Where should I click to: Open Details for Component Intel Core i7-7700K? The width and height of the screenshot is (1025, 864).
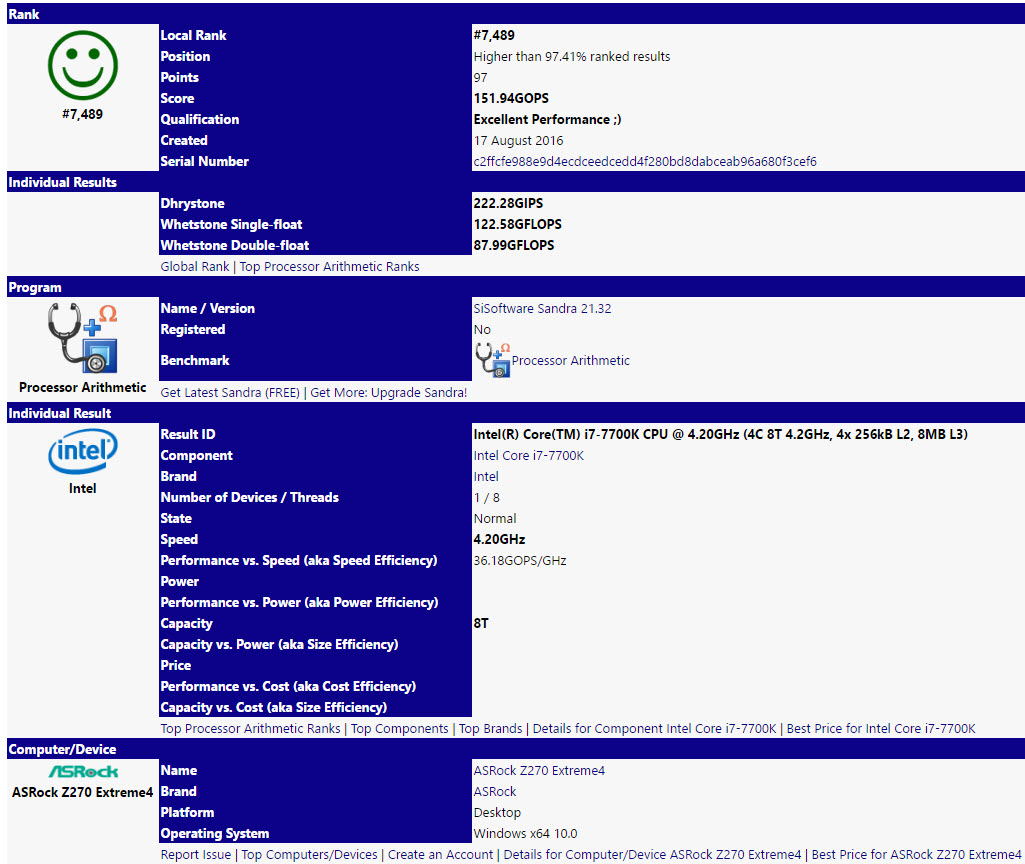tap(654, 729)
